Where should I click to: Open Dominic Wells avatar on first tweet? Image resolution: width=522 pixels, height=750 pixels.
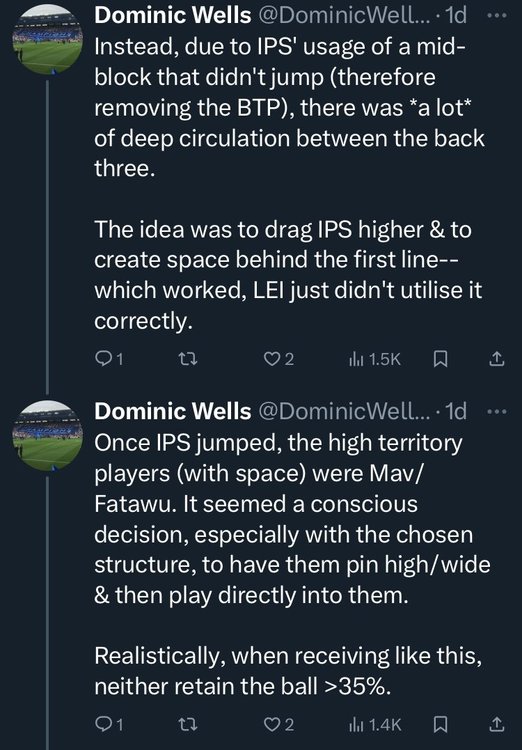[x=47, y=40]
